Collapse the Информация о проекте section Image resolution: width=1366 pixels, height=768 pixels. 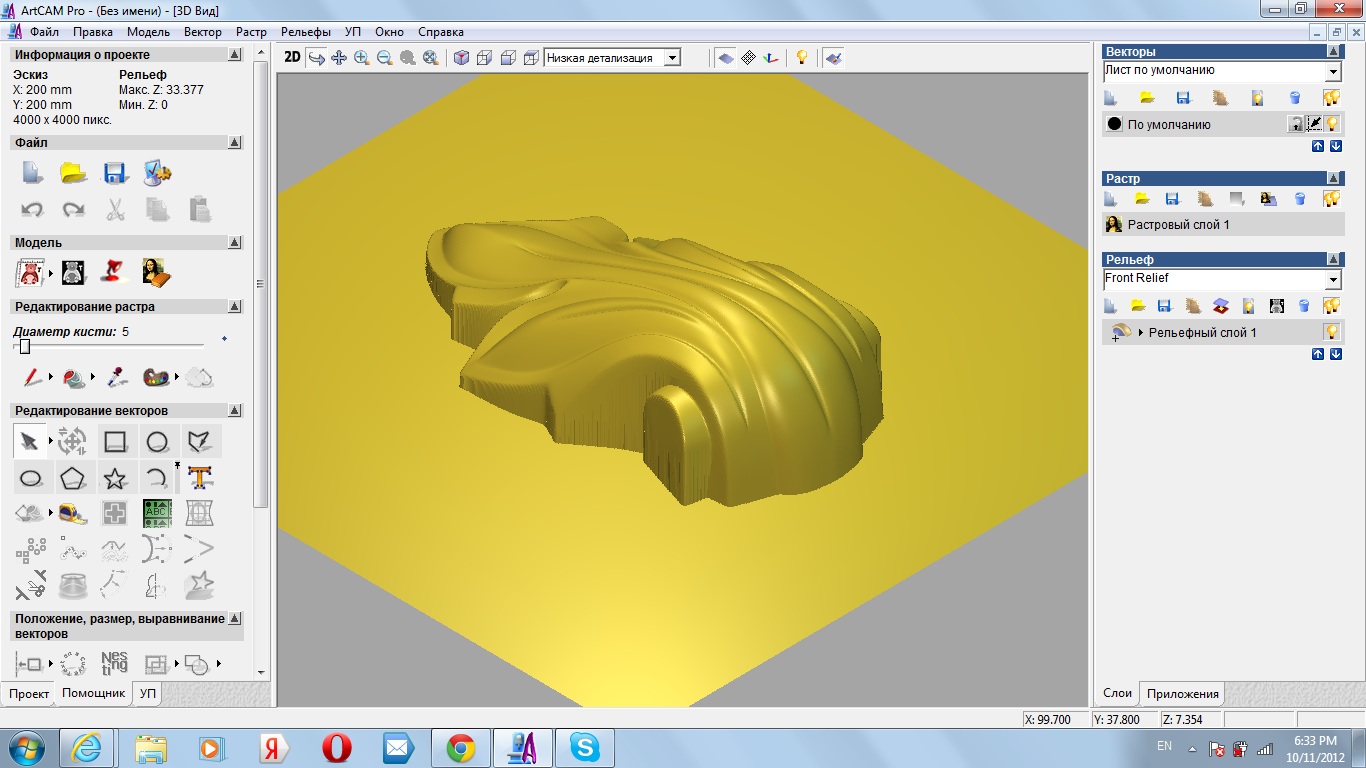point(235,55)
